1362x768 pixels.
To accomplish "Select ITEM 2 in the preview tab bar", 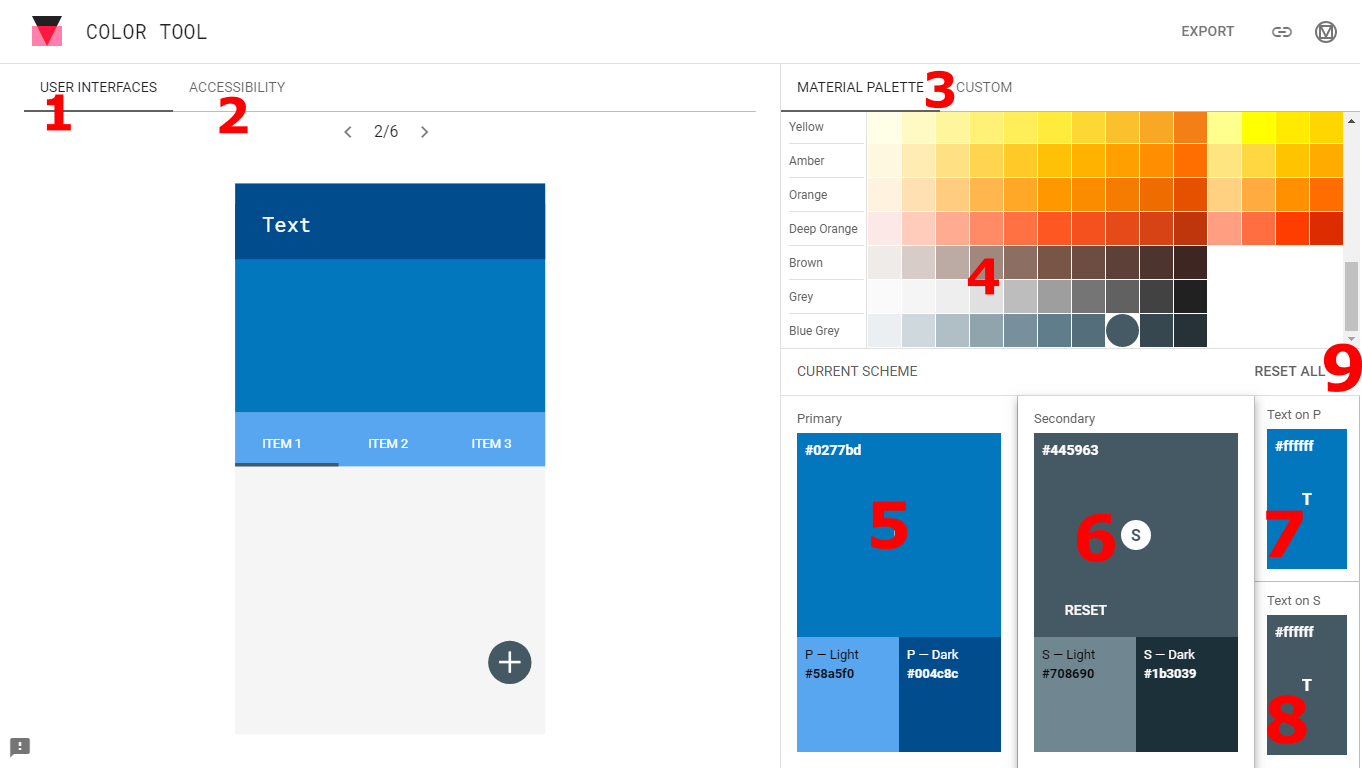I will pyautogui.click(x=389, y=443).
